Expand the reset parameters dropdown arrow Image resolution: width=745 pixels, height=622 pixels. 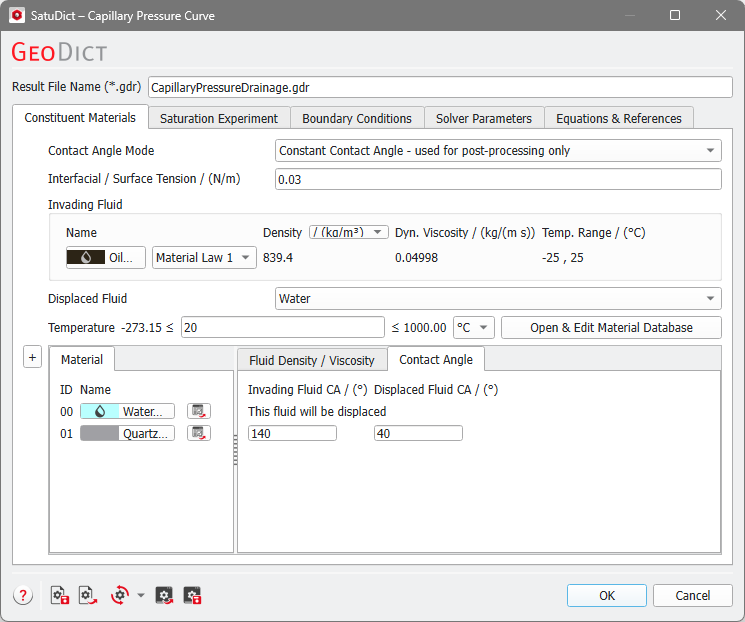pyautogui.click(x=141, y=595)
